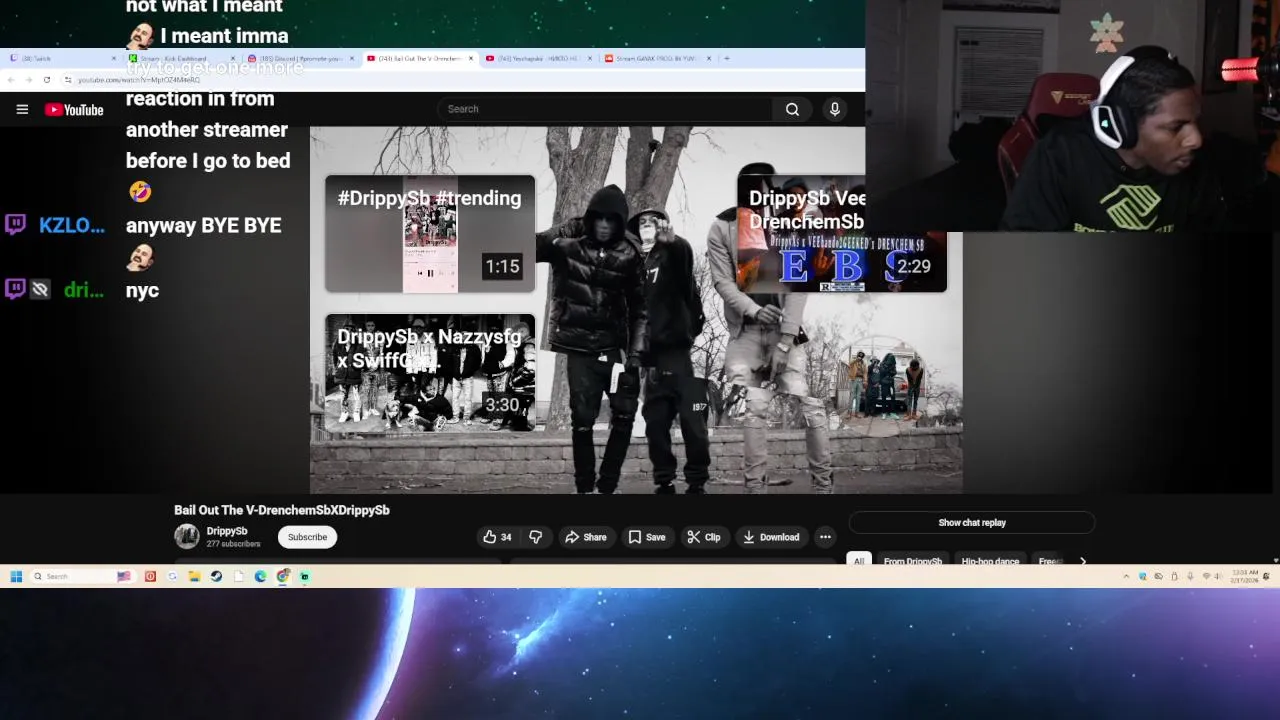The width and height of the screenshot is (1280, 720).
Task: Open more actions three-dot menu
Action: point(825,537)
